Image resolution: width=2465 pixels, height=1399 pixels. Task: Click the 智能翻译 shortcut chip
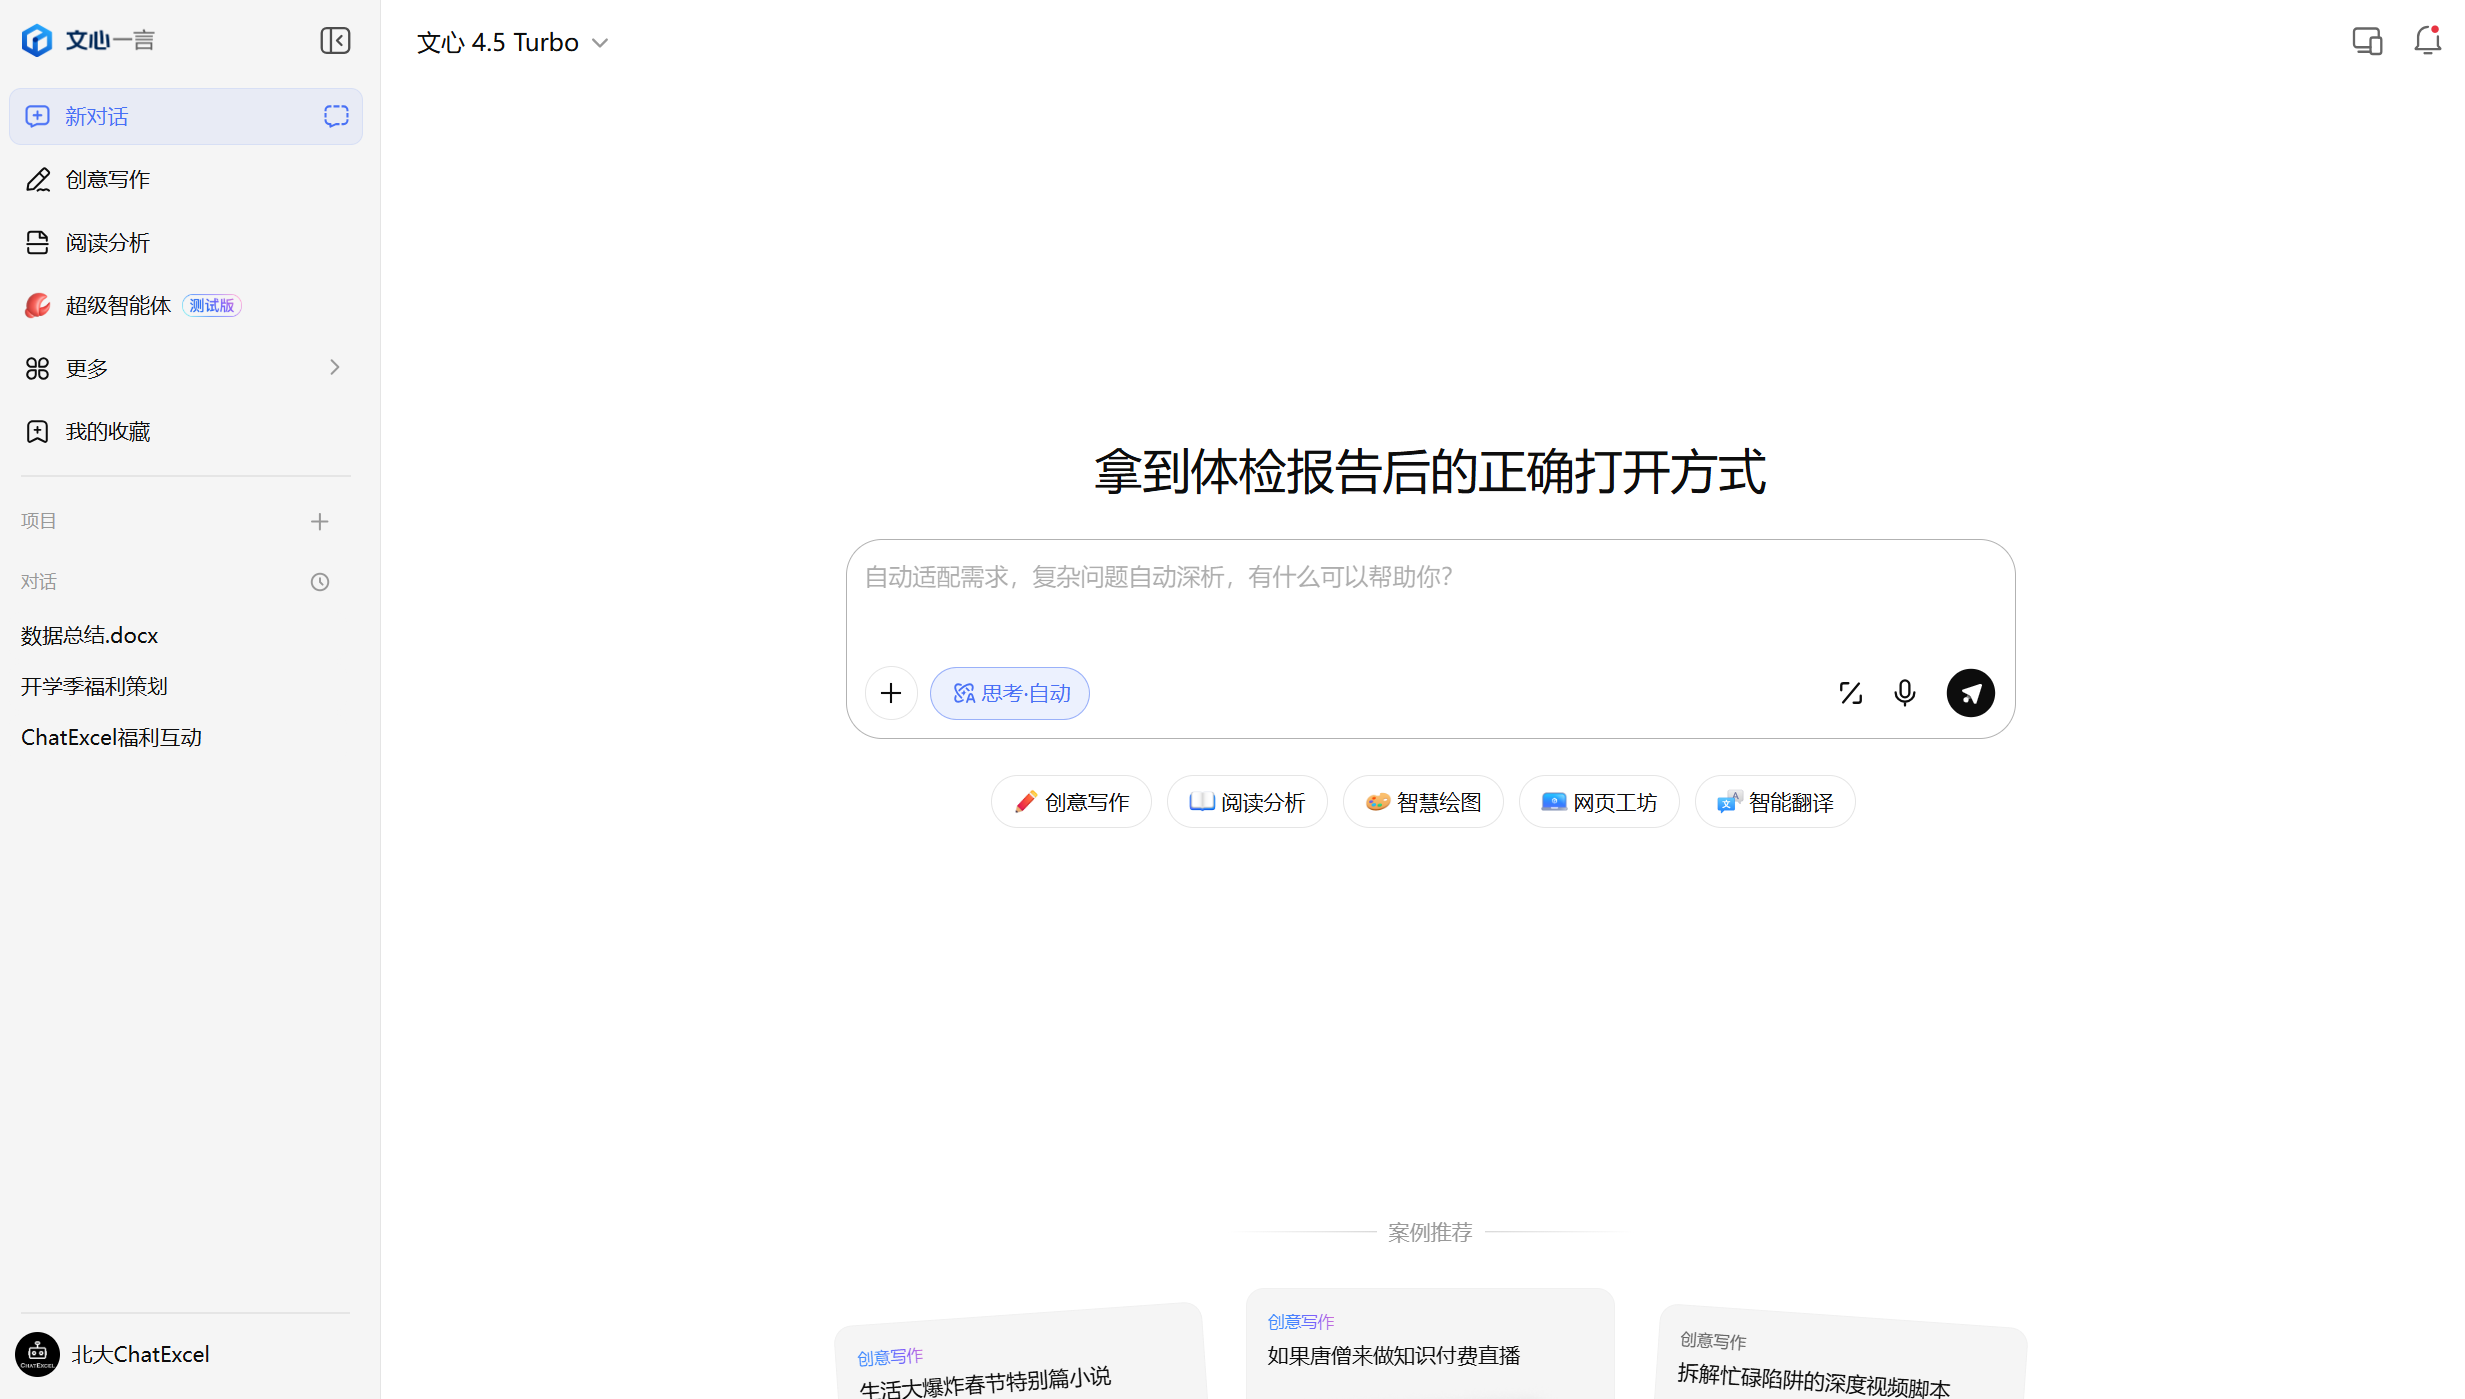(1775, 802)
